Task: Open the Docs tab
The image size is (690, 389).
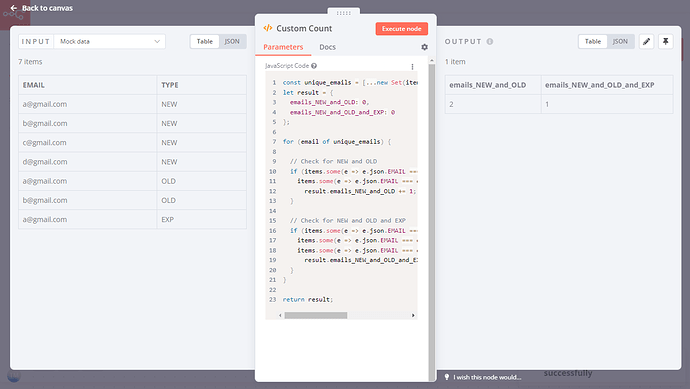Action: [327, 47]
